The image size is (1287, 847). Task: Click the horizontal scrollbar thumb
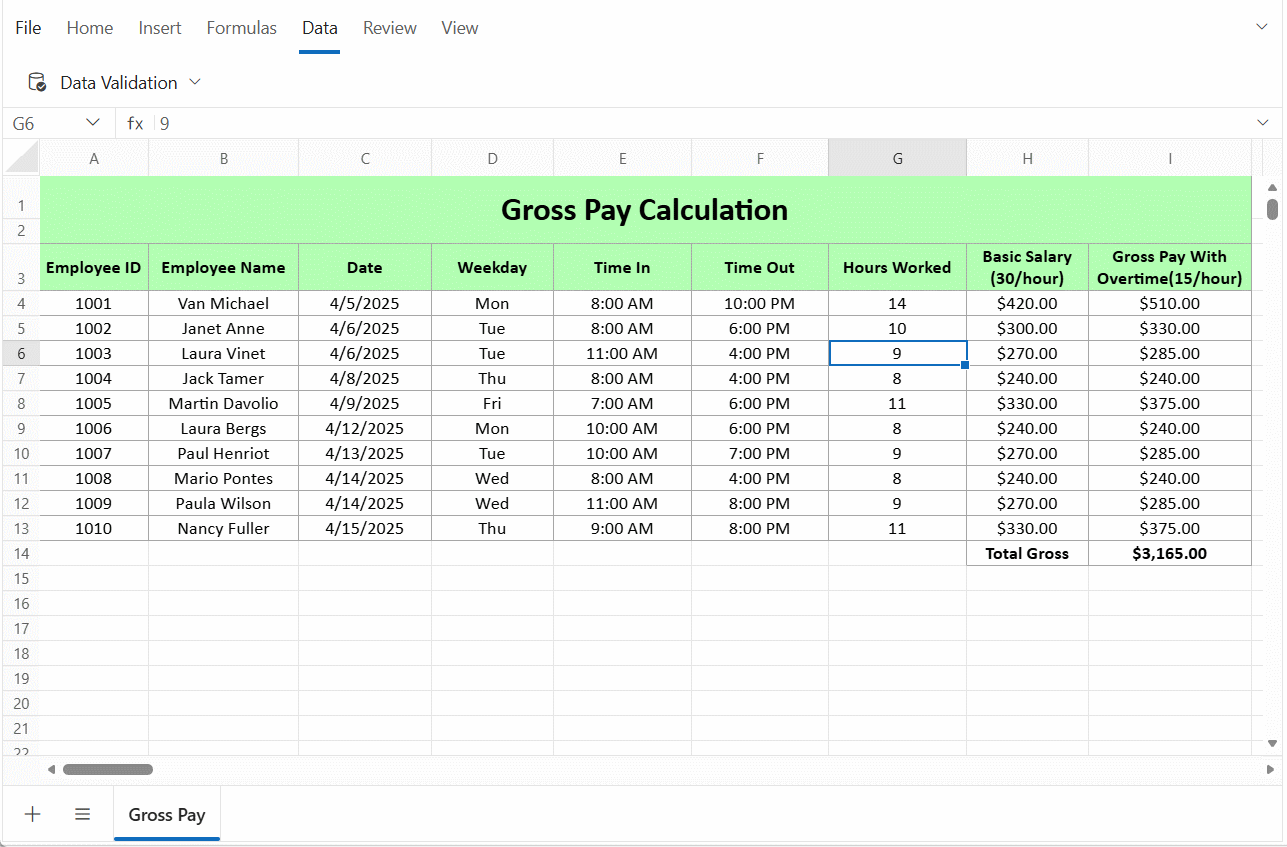click(x=108, y=769)
